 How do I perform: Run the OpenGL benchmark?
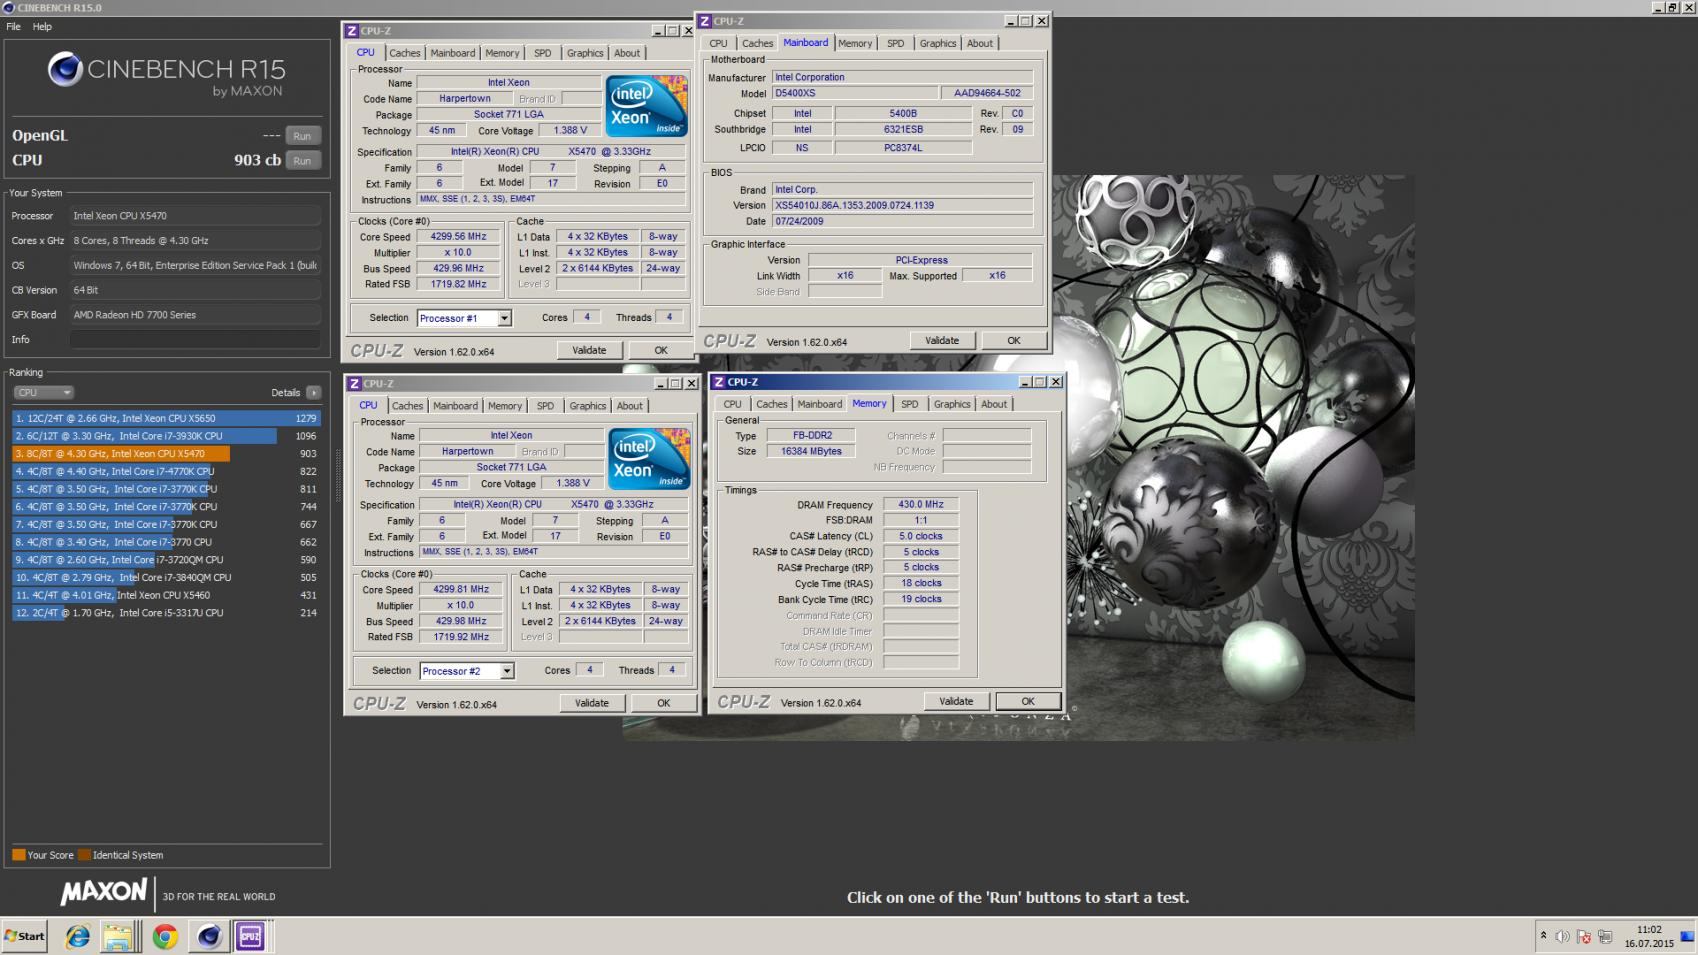tap(302, 136)
